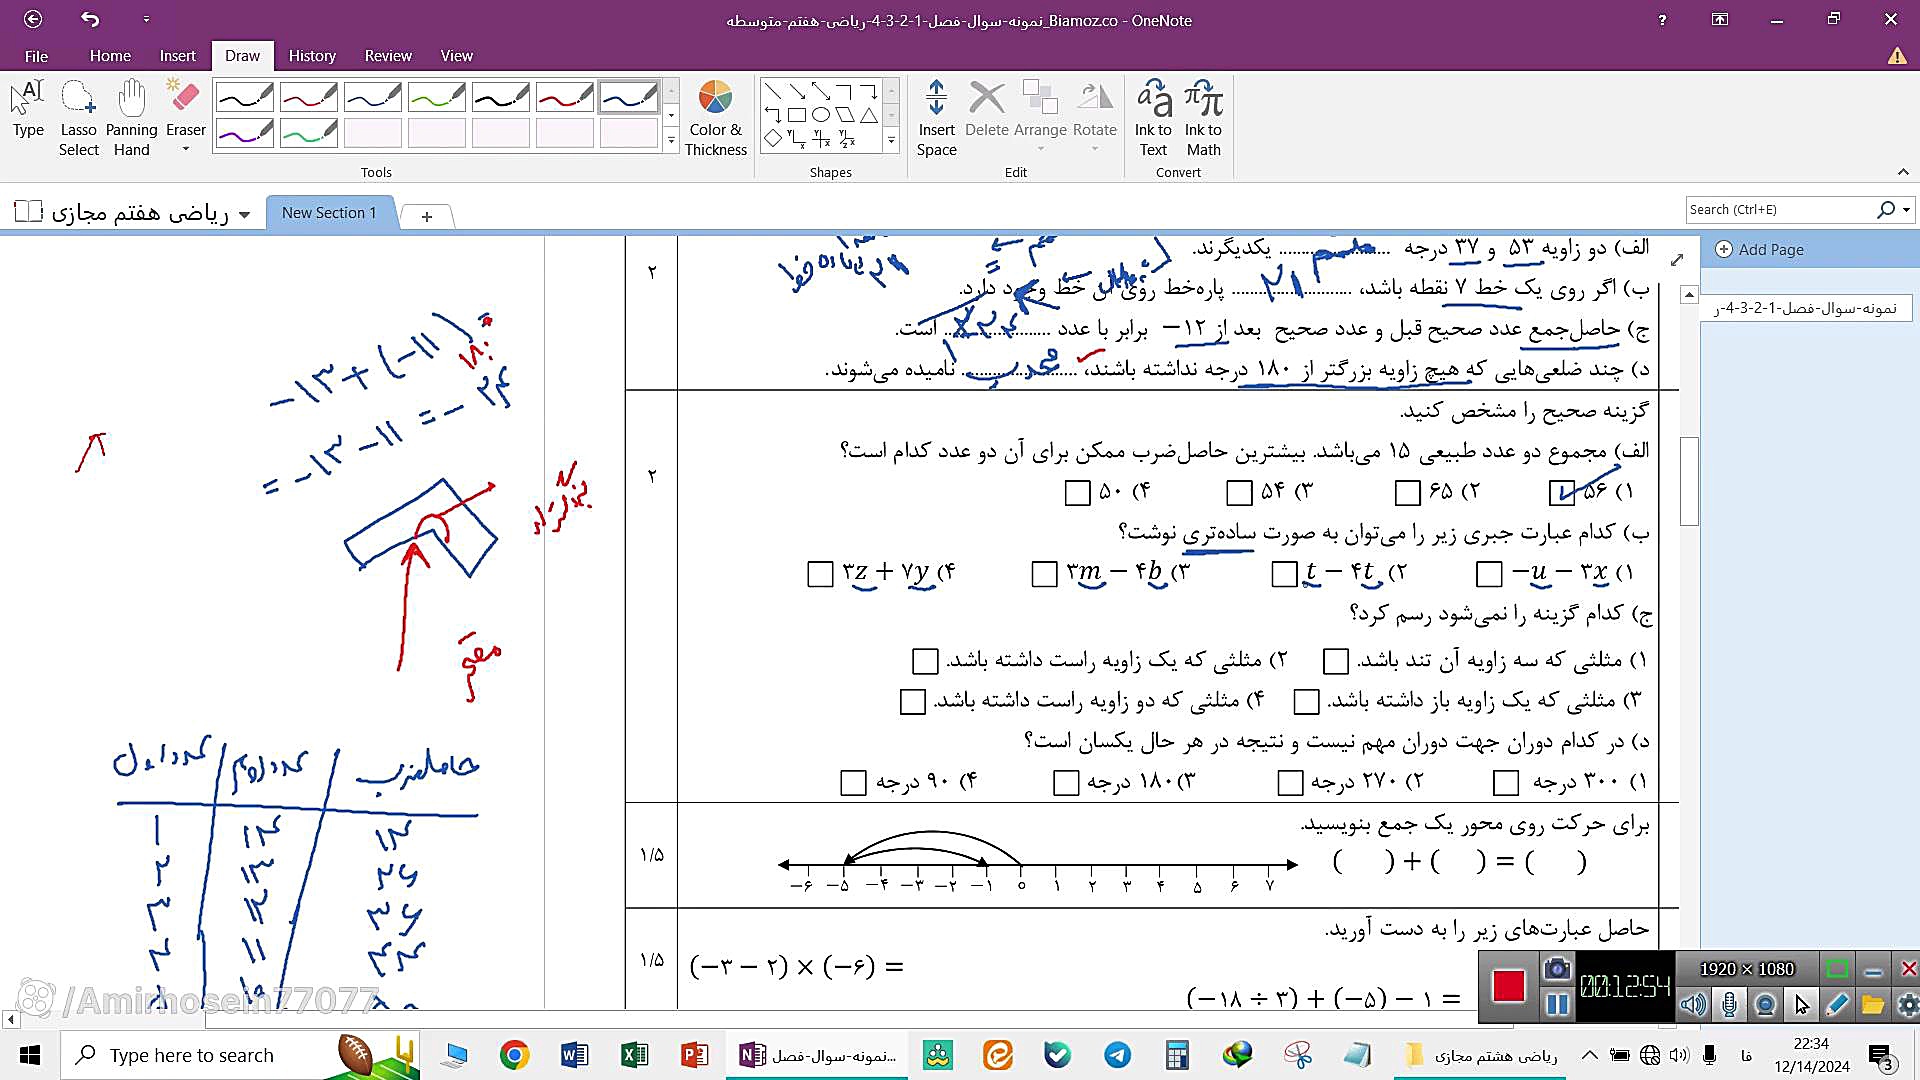Expand the Shapes gallery dropdown

coord(891,141)
